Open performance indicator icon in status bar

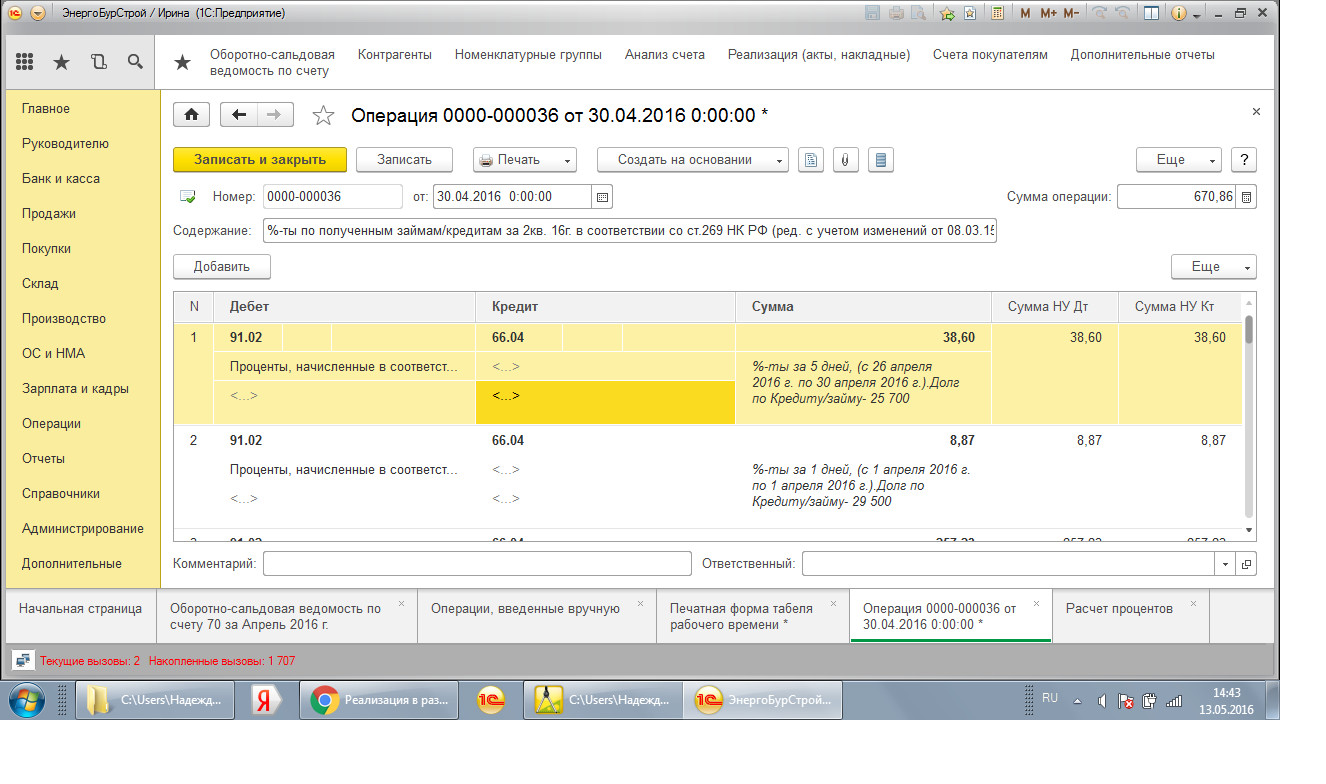point(22,660)
